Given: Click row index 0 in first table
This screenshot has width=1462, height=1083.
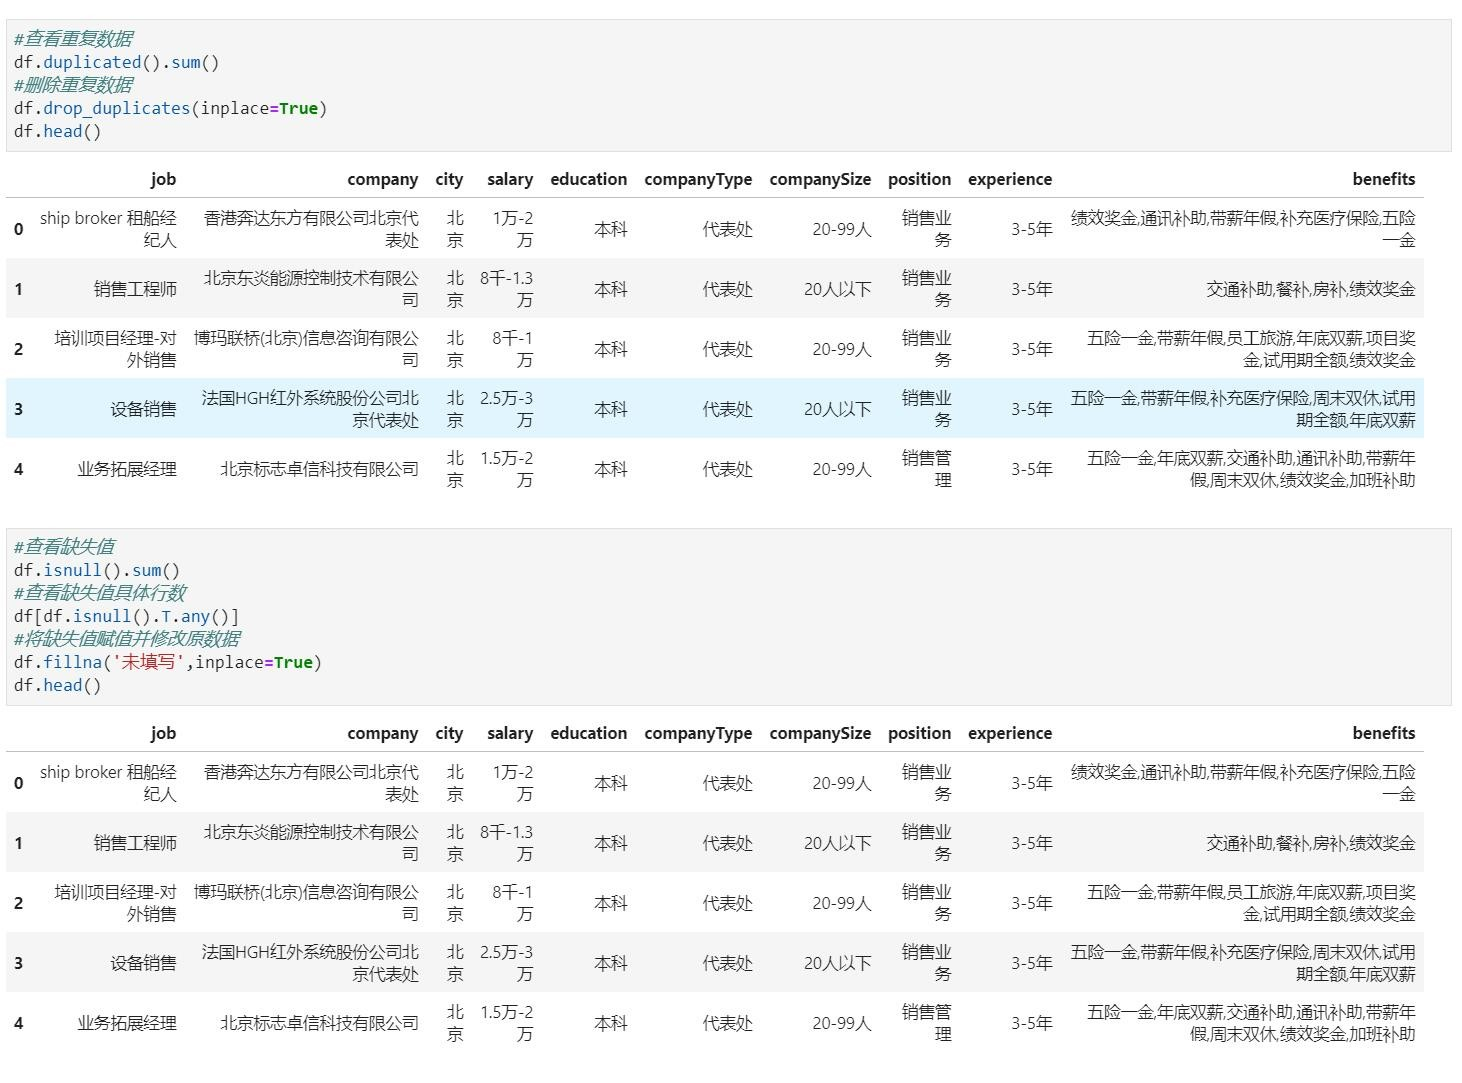Looking at the screenshot, I should tap(18, 228).
